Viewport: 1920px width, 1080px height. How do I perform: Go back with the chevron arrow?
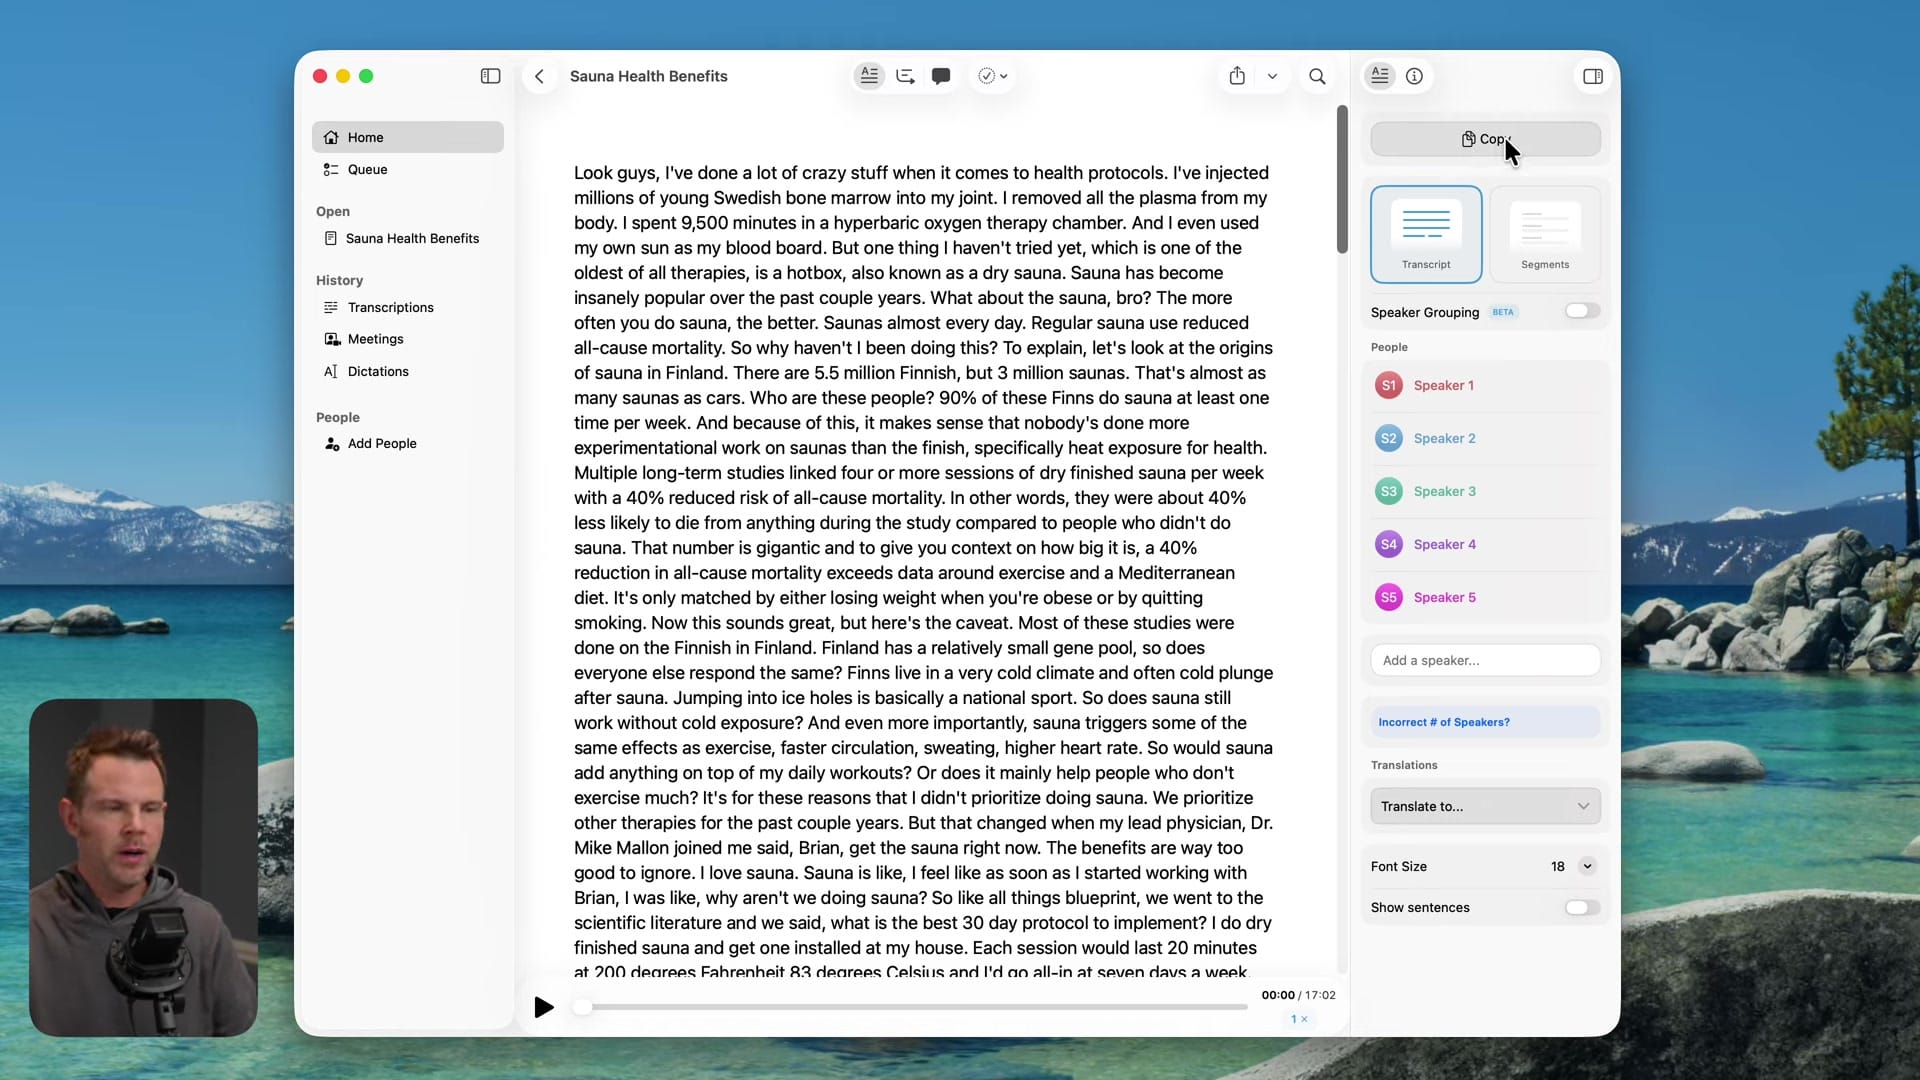[539, 76]
